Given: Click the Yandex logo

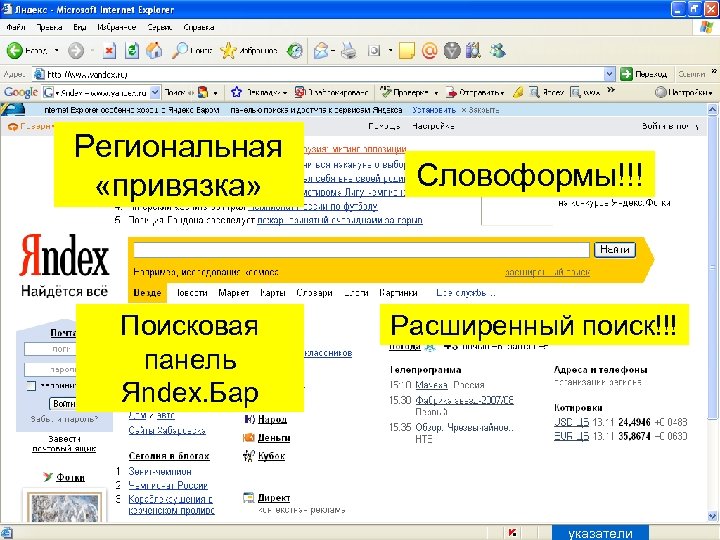Looking at the screenshot, I should (x=64, y=255).
